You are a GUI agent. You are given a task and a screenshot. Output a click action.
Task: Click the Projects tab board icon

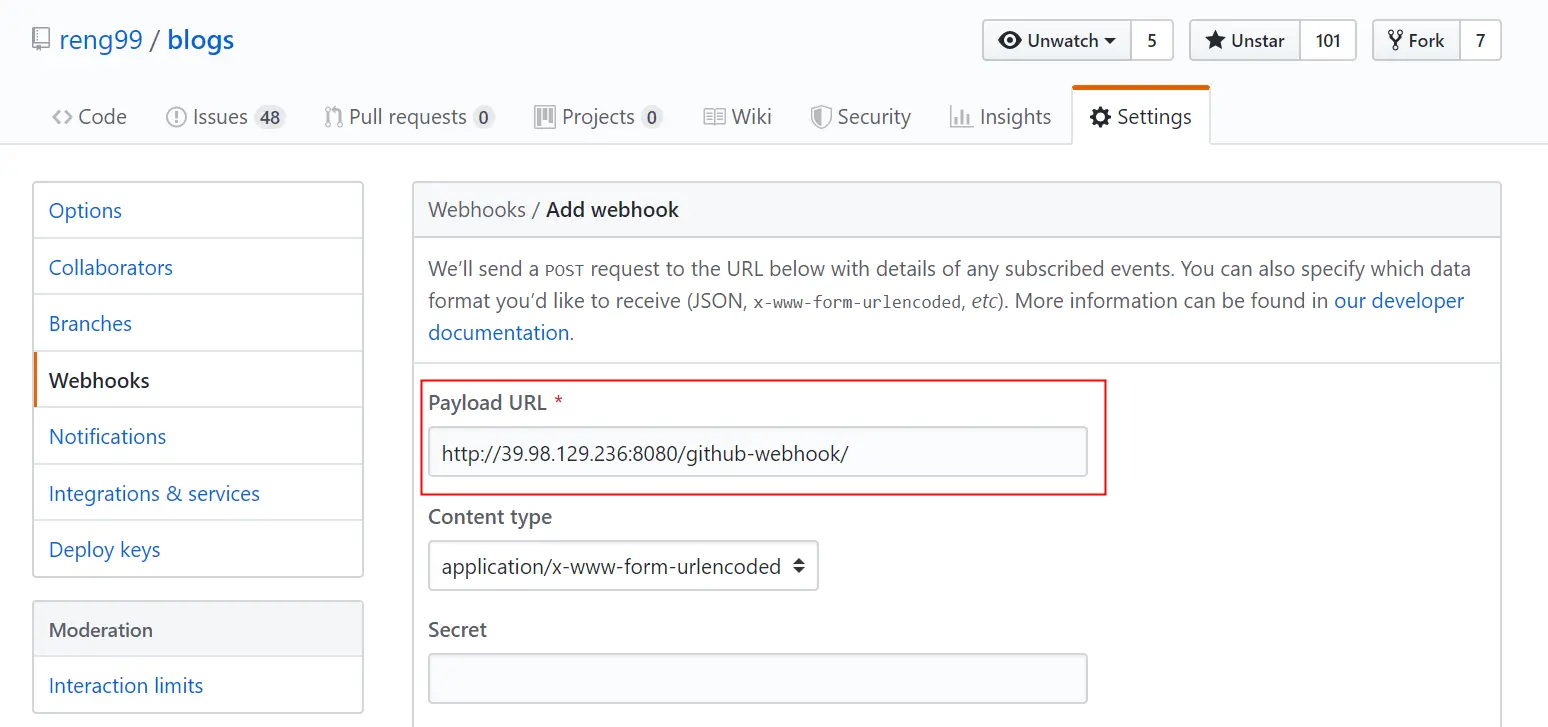click(545, 117)
